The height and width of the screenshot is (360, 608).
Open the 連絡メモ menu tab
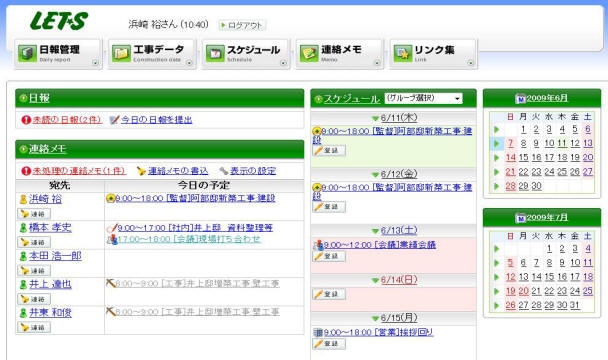[340, 54]
